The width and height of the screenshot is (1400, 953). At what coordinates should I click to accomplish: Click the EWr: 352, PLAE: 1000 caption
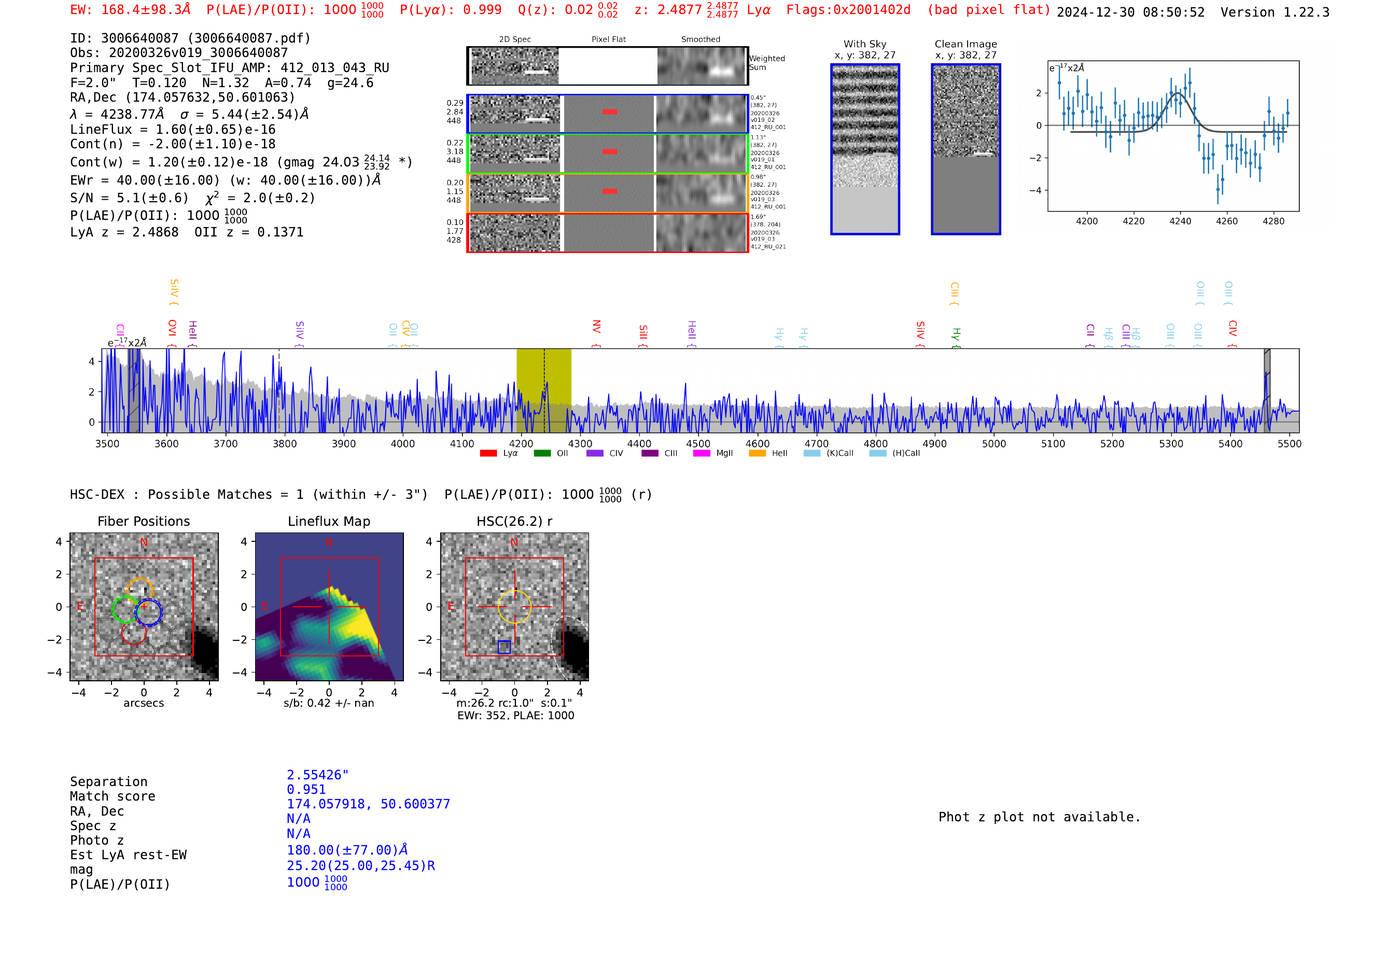tap(515, 716)
